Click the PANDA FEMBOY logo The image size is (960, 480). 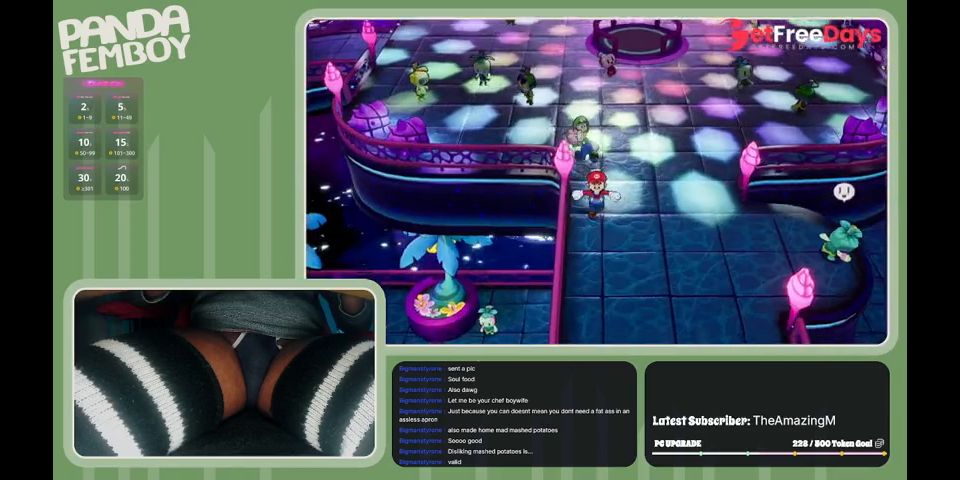tap(125, 40)
